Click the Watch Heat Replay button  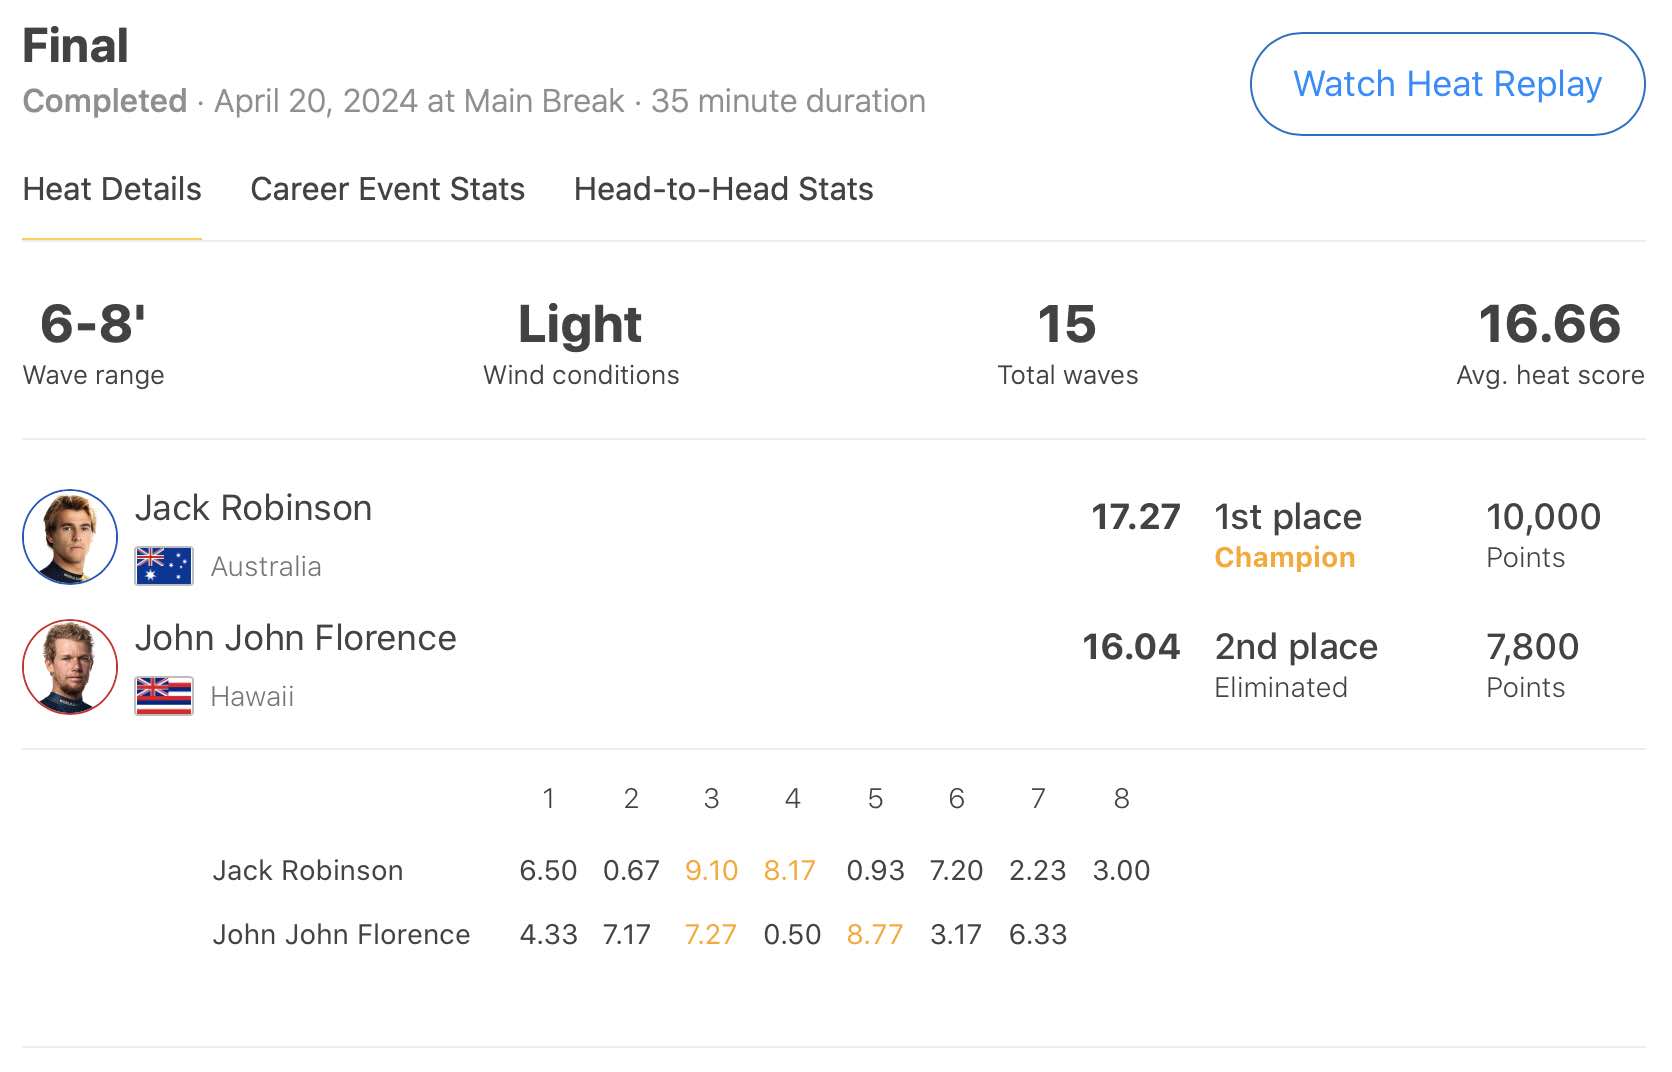click(1447, 84)
